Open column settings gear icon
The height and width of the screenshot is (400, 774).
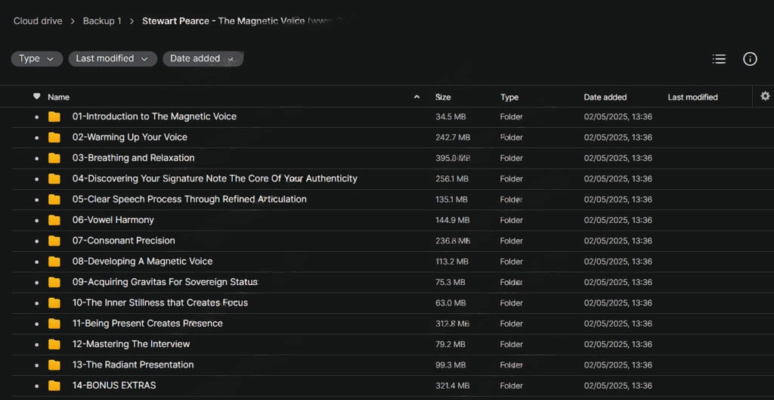pyautogui.click(x=765, y=96)
